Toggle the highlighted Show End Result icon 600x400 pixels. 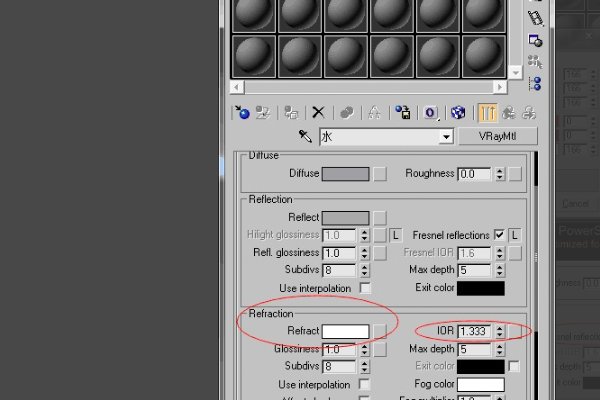[487, 113]
